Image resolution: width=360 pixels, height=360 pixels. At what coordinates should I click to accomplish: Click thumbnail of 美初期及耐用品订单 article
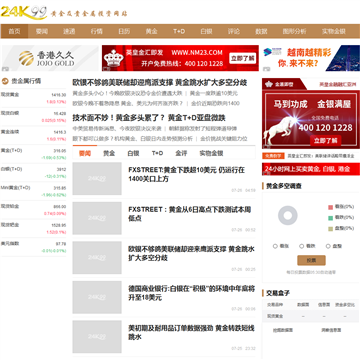[x=97, y=337]
